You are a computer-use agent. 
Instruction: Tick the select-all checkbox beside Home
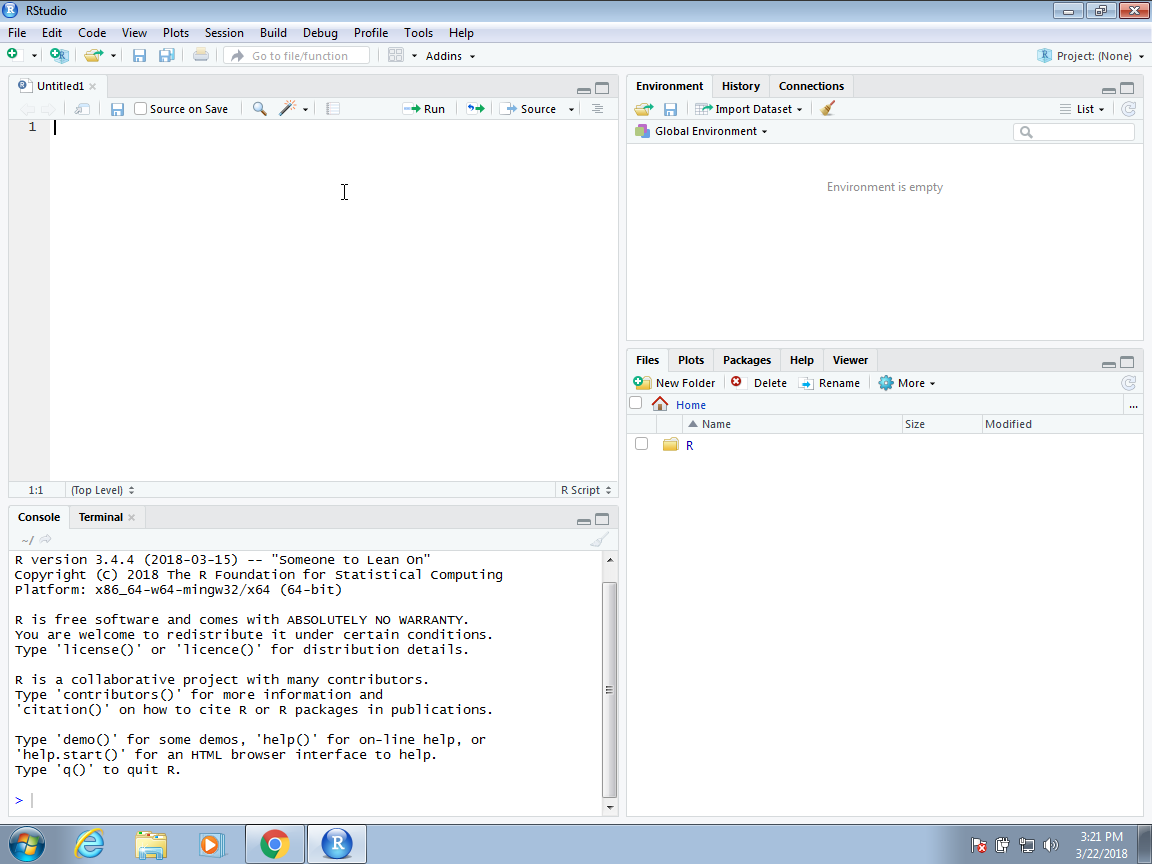(635, 403)
